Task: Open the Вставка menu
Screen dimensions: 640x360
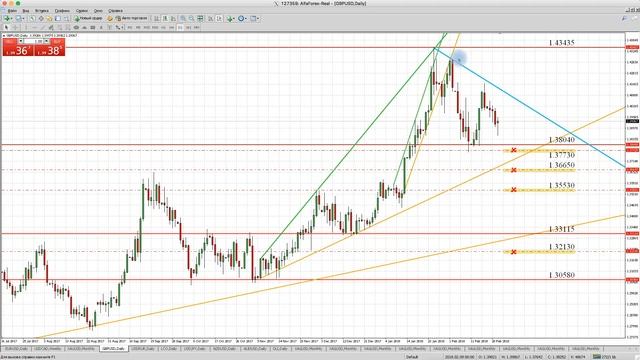Action: click(42, 11)
